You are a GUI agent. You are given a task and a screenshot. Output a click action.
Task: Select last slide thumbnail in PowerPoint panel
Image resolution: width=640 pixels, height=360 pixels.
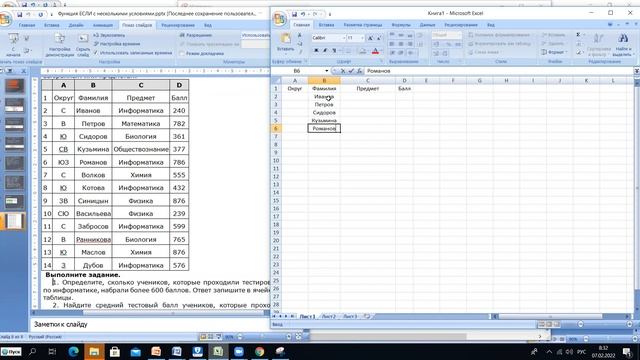(14, 221)
